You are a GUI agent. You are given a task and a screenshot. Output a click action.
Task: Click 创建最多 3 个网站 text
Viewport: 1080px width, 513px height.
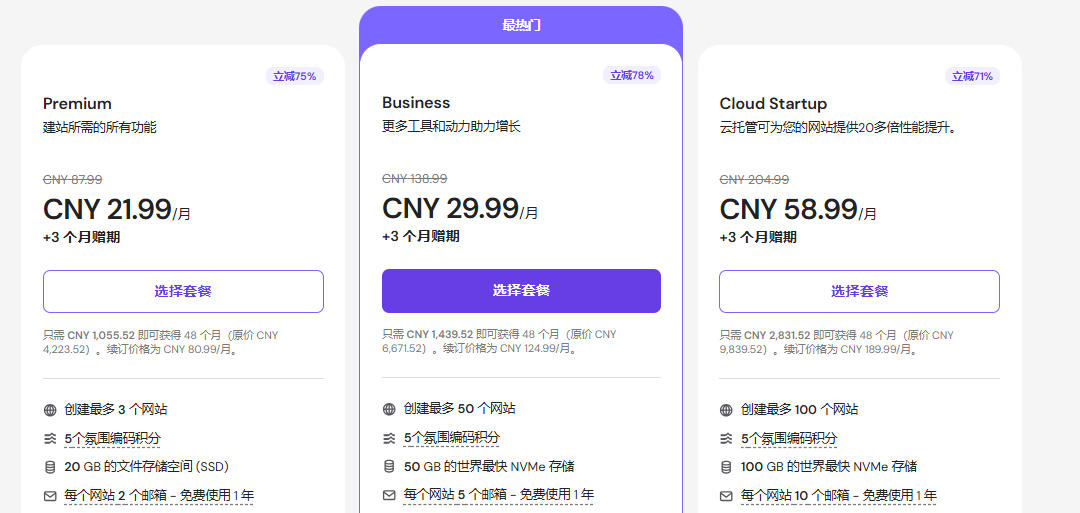(116, 410)
